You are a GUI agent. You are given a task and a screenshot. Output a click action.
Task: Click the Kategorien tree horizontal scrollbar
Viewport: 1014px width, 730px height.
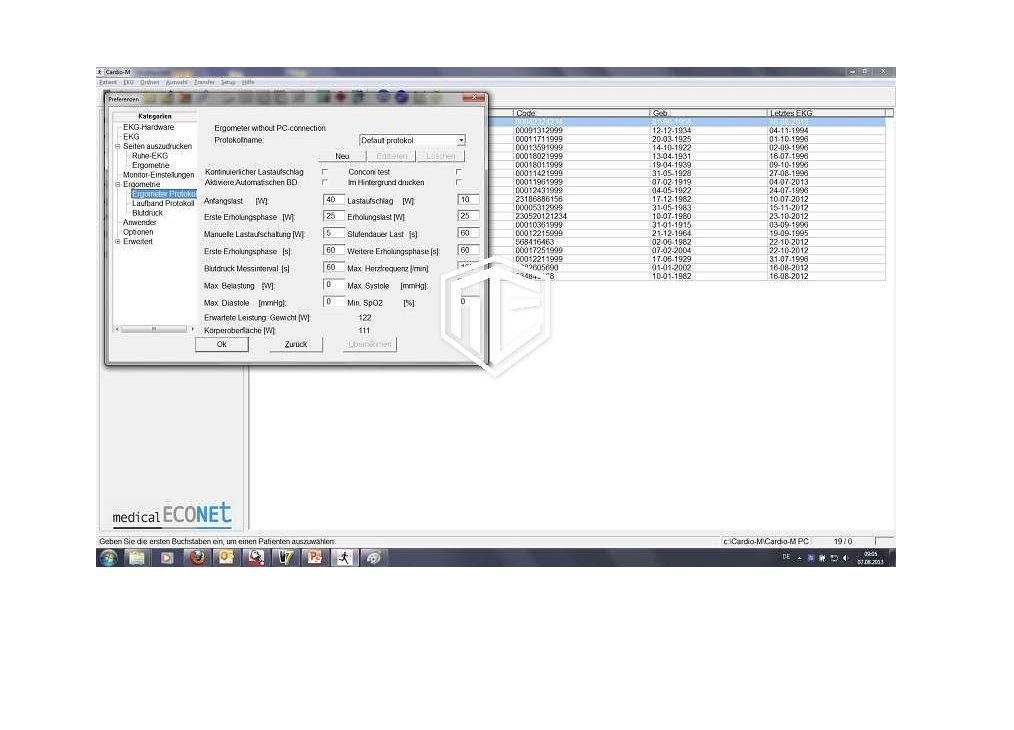(x=155, y=329)
